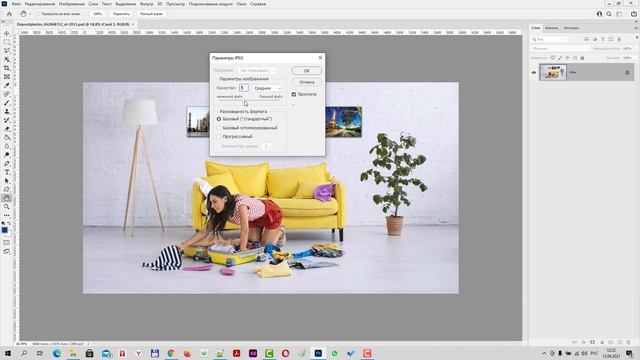Select the Crop tool
Viewport: 640px width, 360px height.
point(7,68)
